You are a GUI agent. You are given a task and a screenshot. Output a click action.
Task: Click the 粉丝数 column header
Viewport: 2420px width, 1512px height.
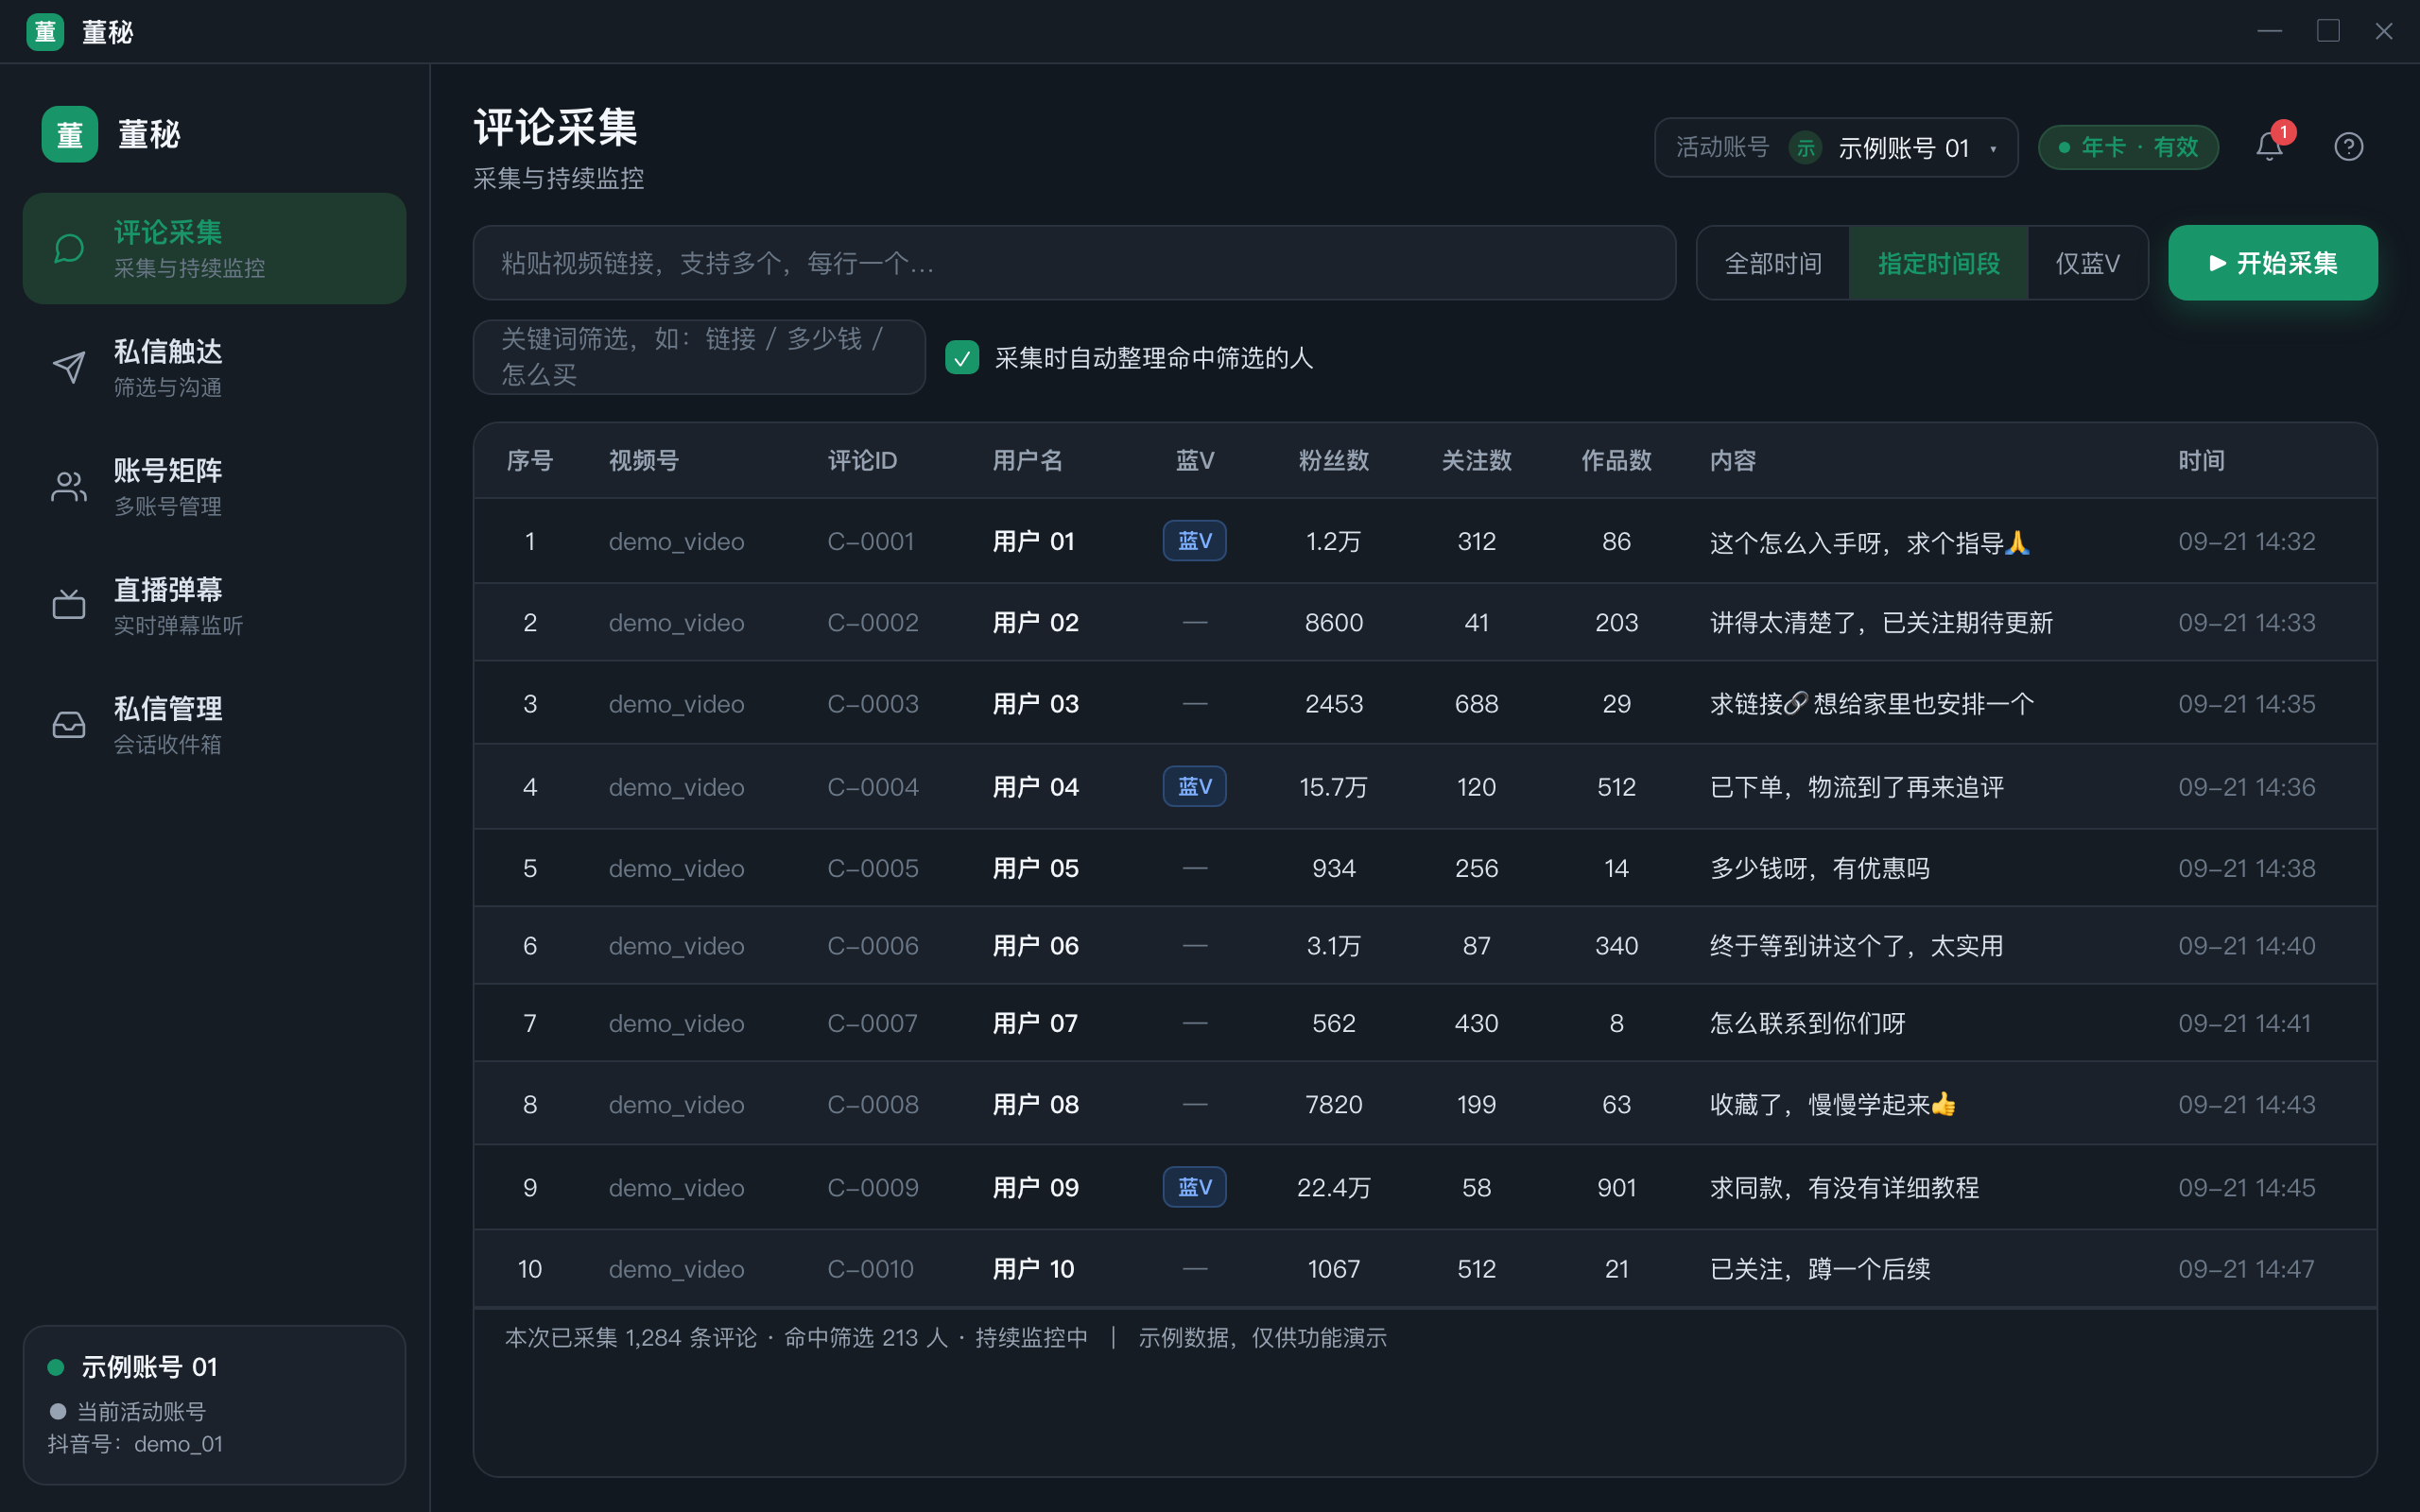click(1333, 461)
